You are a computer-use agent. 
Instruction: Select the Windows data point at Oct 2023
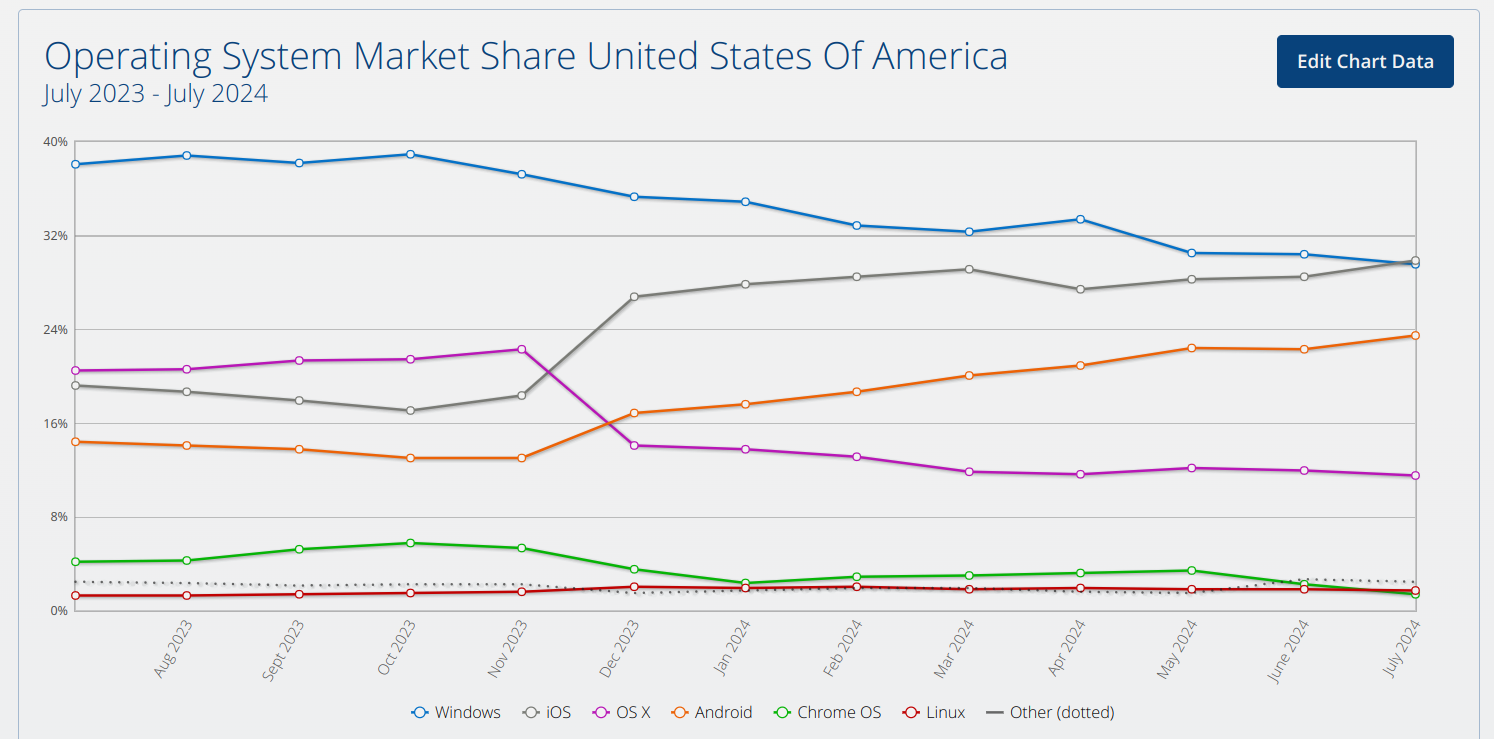tap(411, 154)
